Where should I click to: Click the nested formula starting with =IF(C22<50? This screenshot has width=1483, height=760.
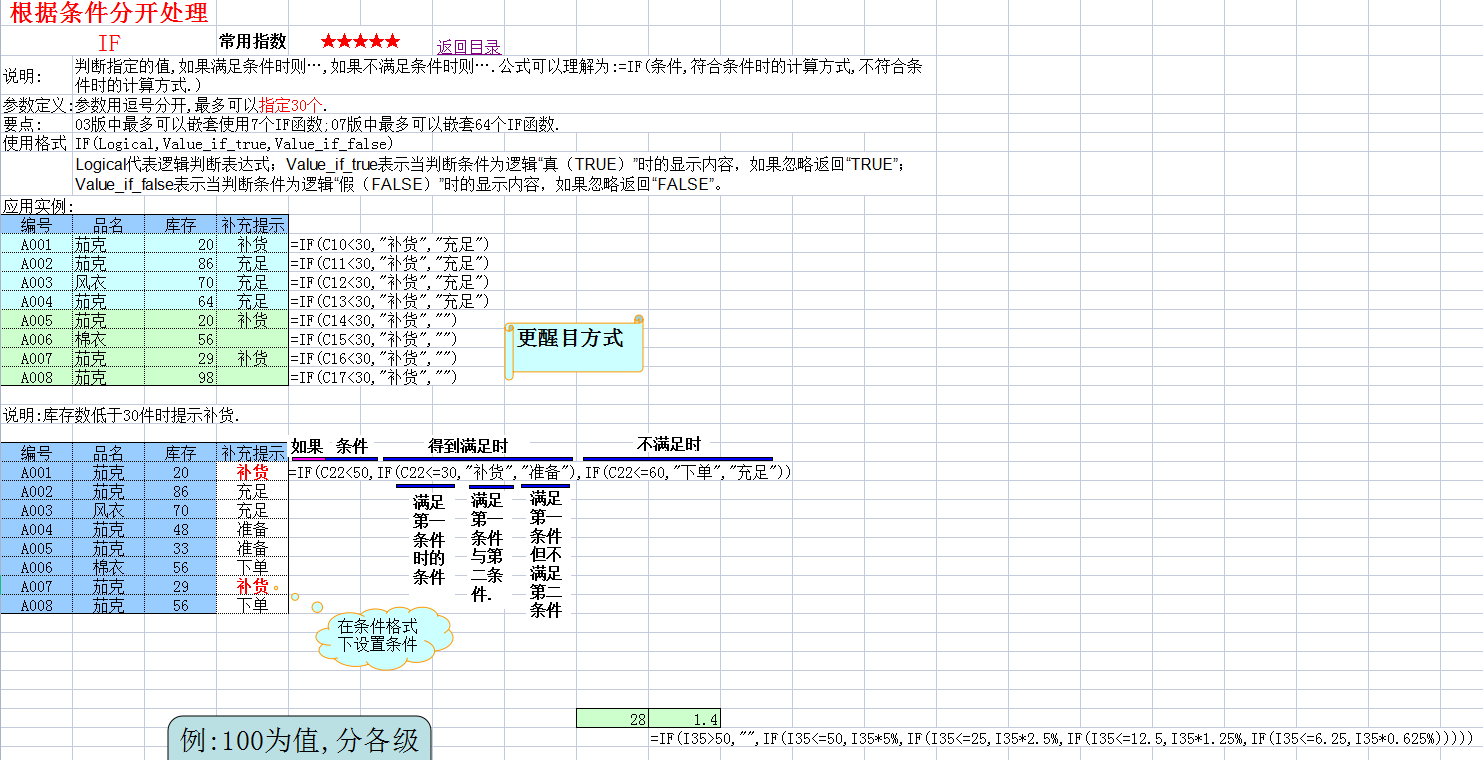540,471
